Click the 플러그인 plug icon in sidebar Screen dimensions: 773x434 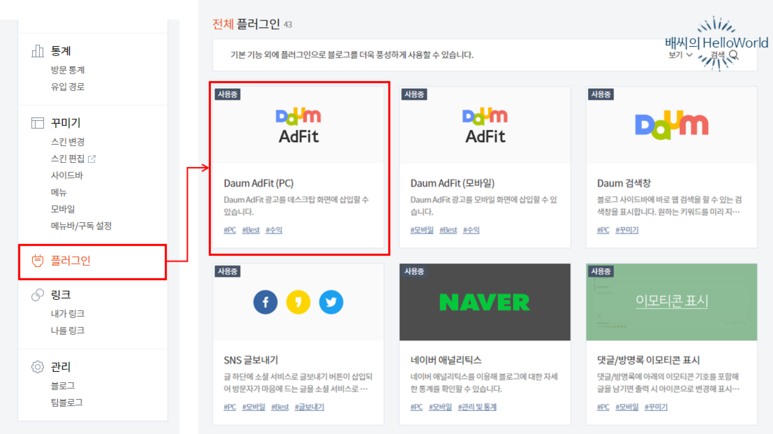point(37,260)
